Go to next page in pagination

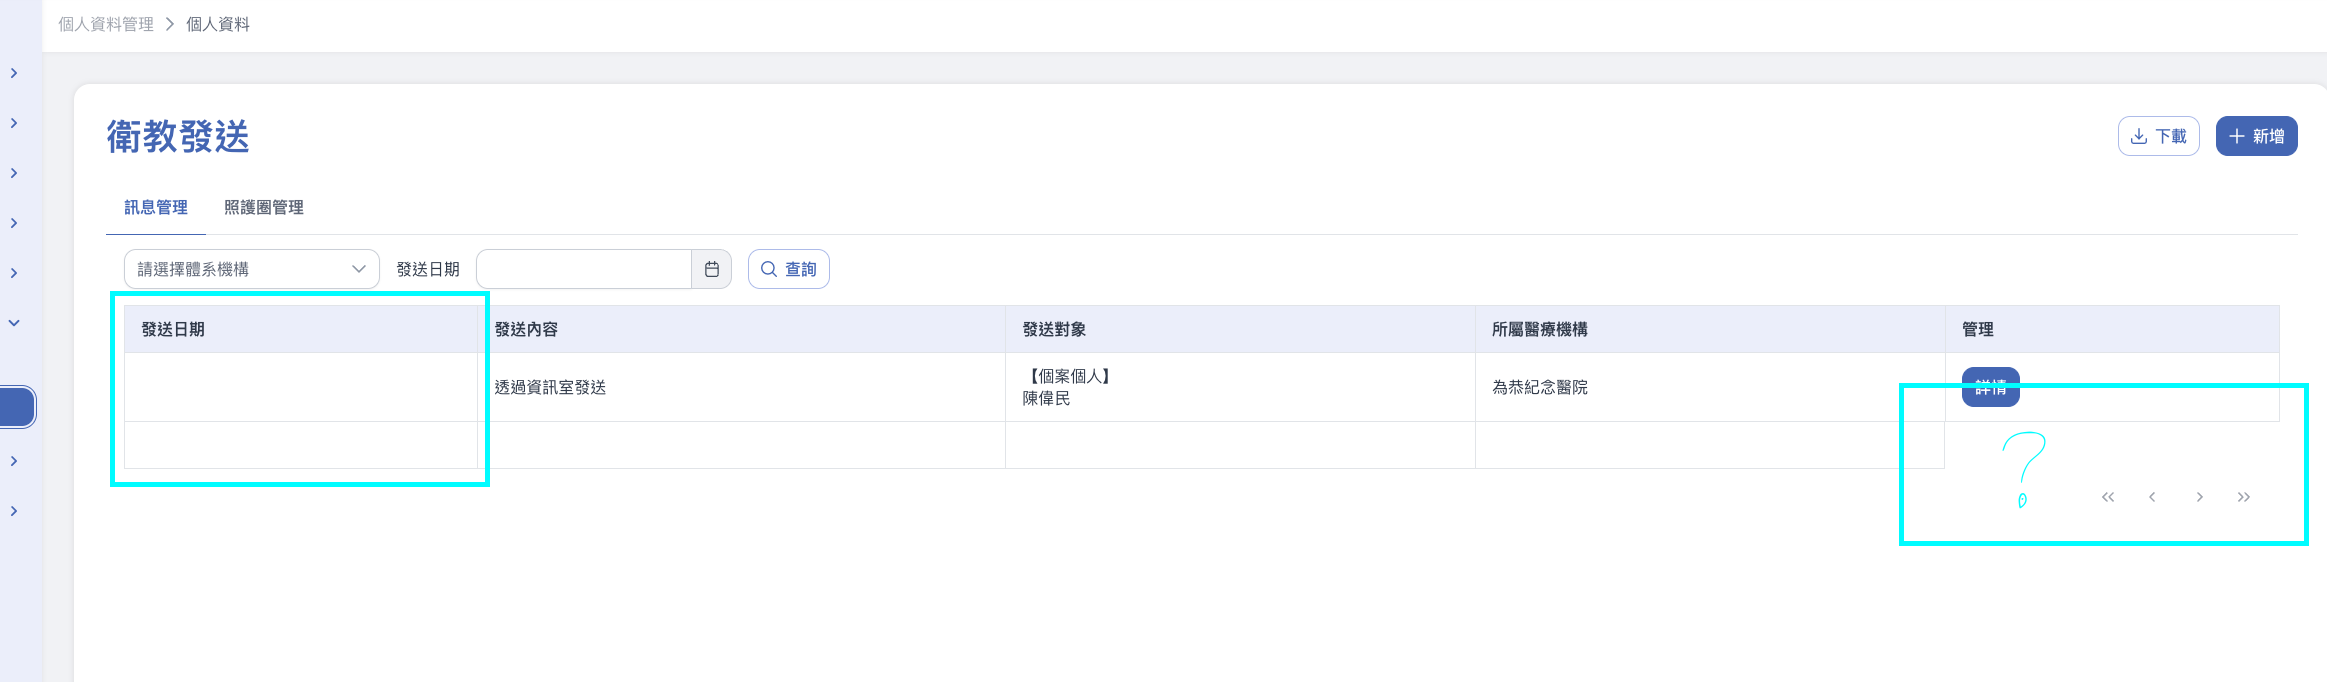point(2200,497)
